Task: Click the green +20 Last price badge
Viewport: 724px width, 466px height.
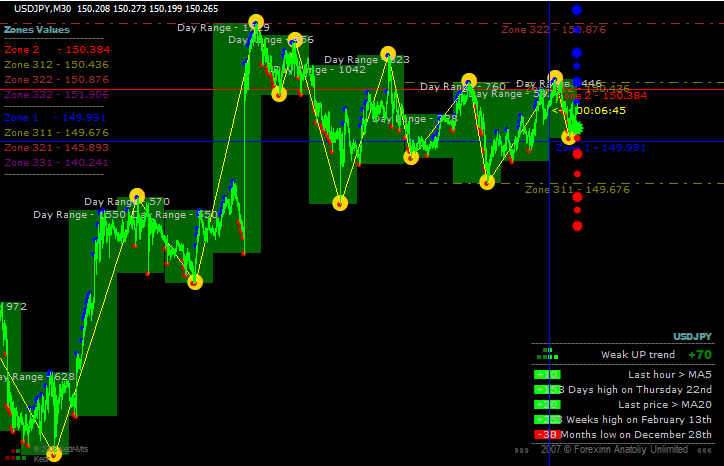Action: [x=547, y=404]
